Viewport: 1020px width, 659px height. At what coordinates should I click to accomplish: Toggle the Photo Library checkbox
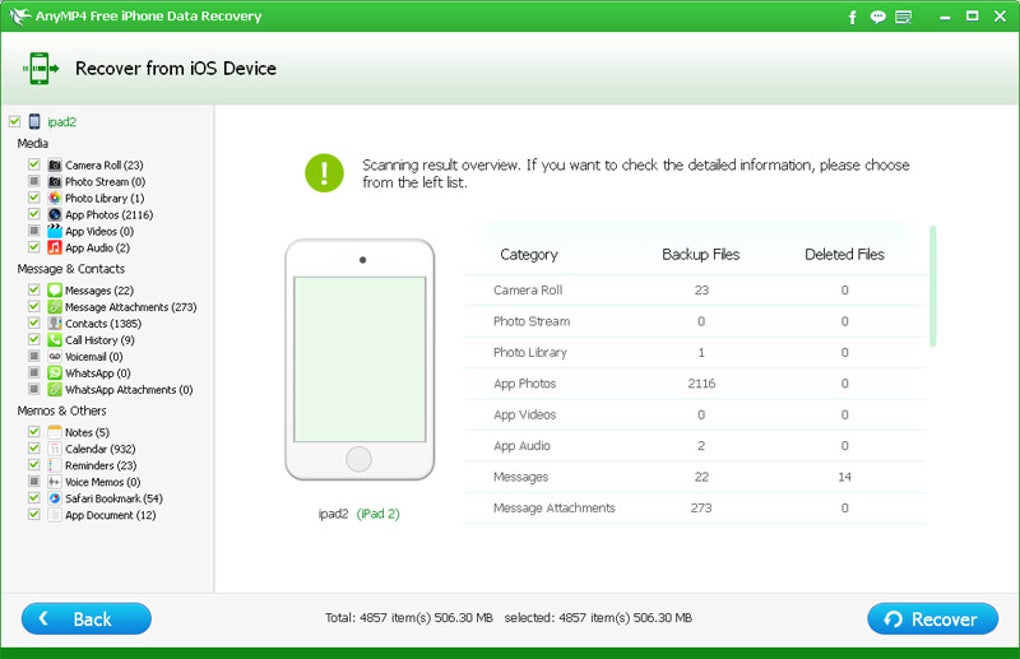click(34, 197)
